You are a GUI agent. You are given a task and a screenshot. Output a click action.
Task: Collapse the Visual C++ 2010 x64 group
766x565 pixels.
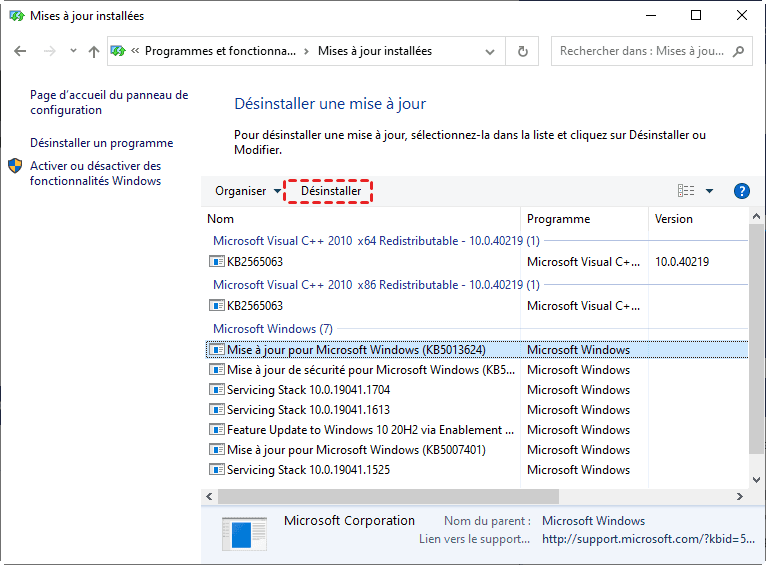[x=376, y=241]
